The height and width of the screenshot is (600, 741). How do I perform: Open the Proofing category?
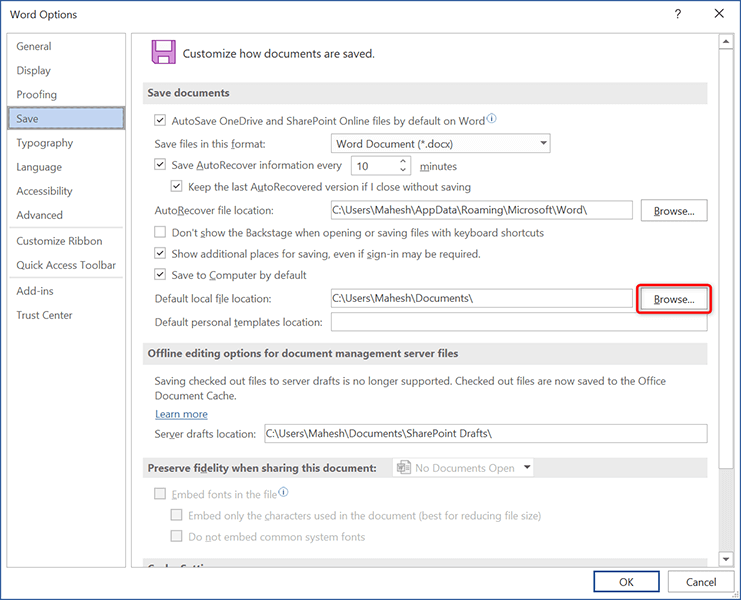pyautogui.click(x=36, y=95)
